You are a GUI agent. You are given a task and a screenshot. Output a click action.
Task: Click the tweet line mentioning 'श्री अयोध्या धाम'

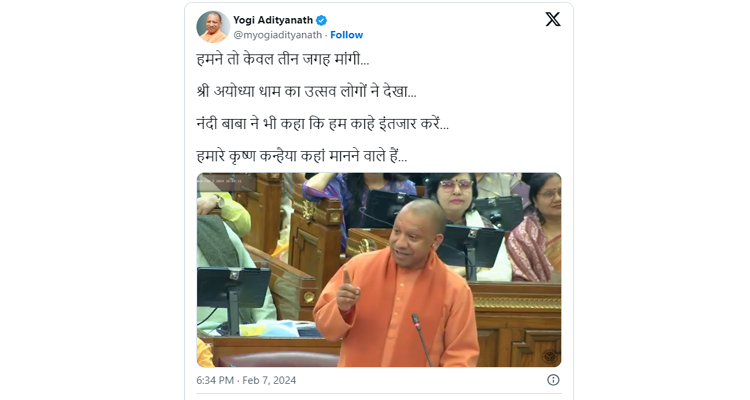[x=306, y=91]
